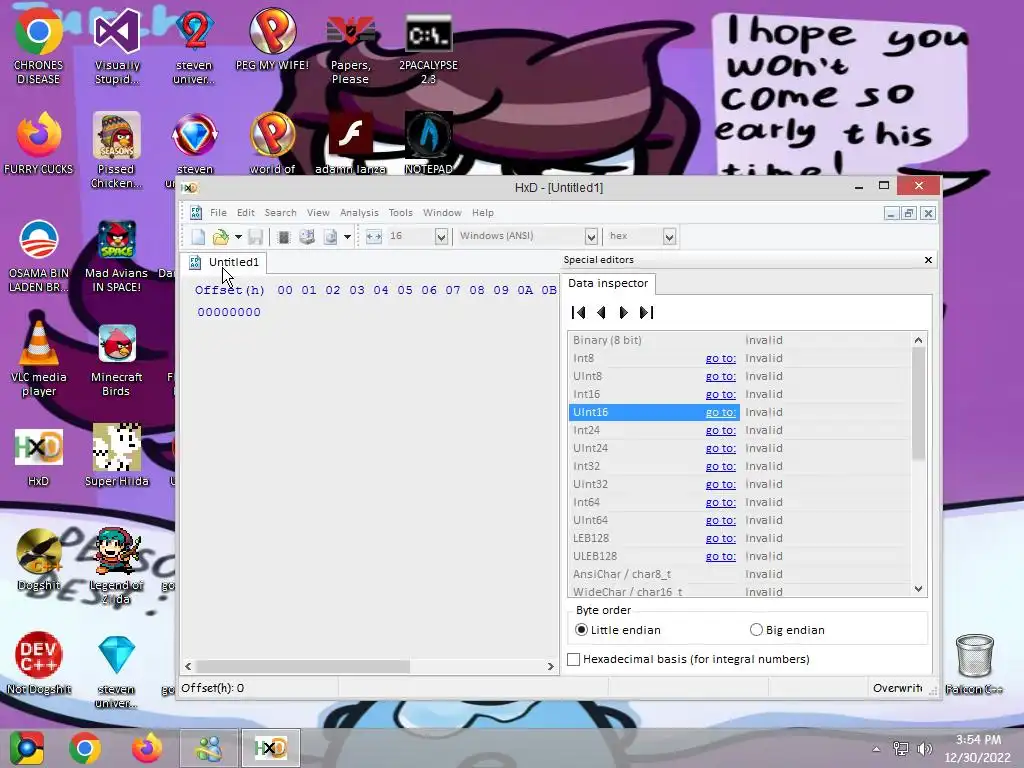The image size is (1024, 768).
Task: Open the Window menu
Action: [x=442, y=213]
